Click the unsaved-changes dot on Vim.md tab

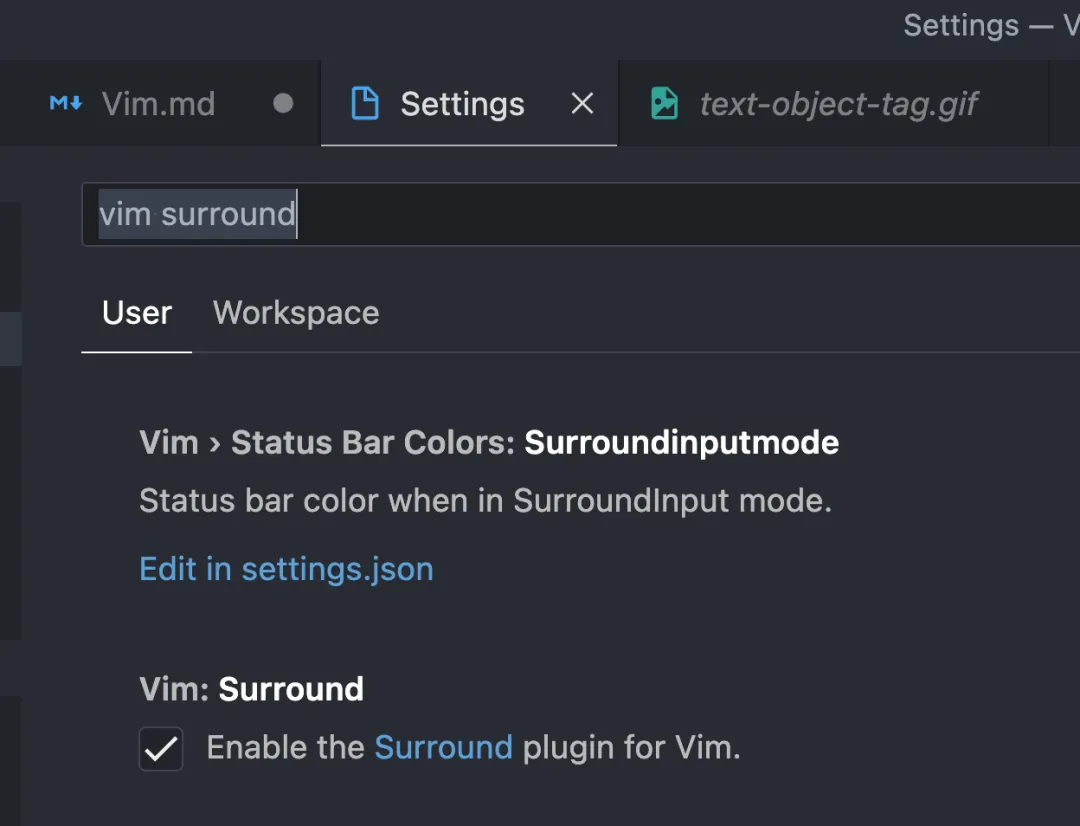283,104
